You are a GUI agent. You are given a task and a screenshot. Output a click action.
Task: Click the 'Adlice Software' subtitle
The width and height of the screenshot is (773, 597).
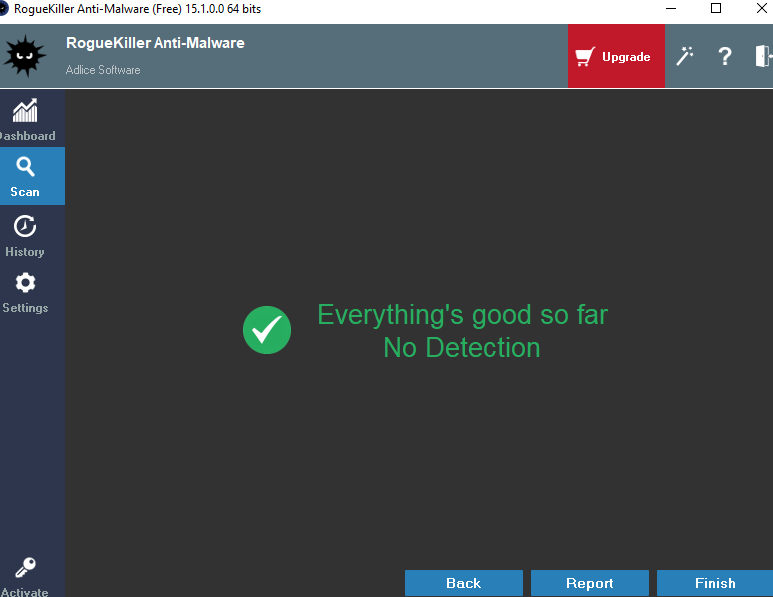pyautogui.click(x=103, y=70)
